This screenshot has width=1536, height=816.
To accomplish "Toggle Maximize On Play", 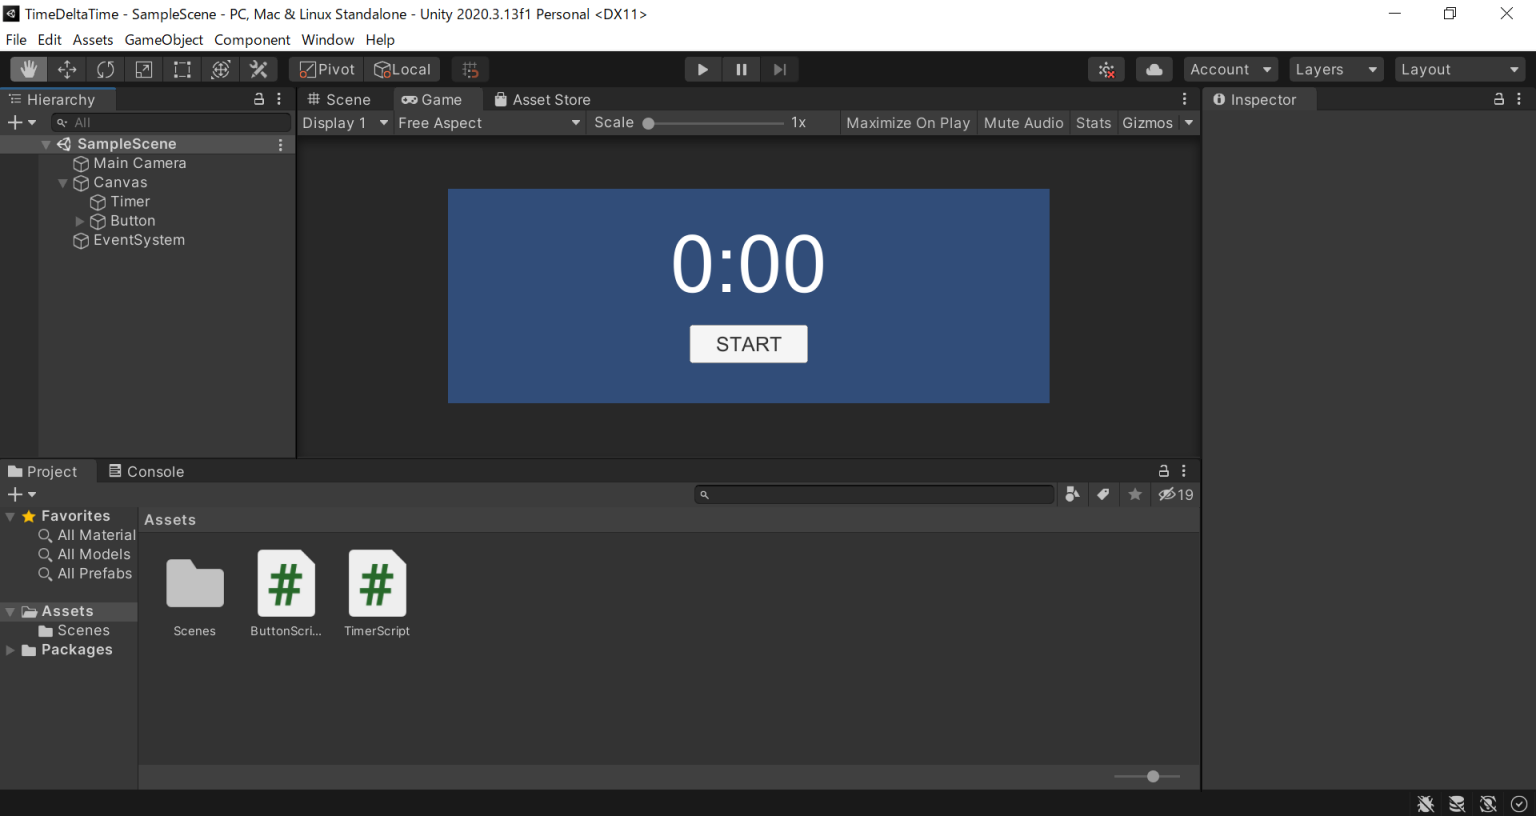I will pos(907,123).
